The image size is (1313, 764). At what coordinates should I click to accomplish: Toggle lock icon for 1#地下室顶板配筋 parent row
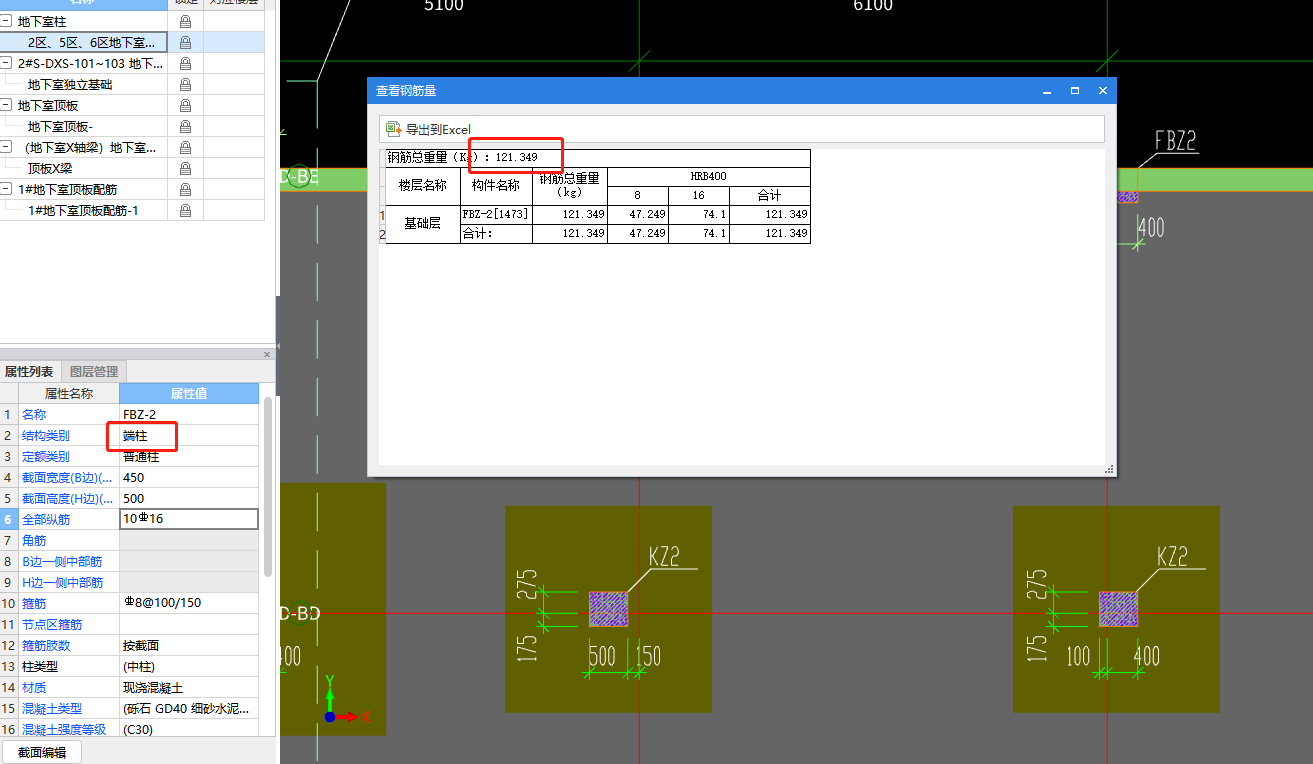[x=185, y=189]
